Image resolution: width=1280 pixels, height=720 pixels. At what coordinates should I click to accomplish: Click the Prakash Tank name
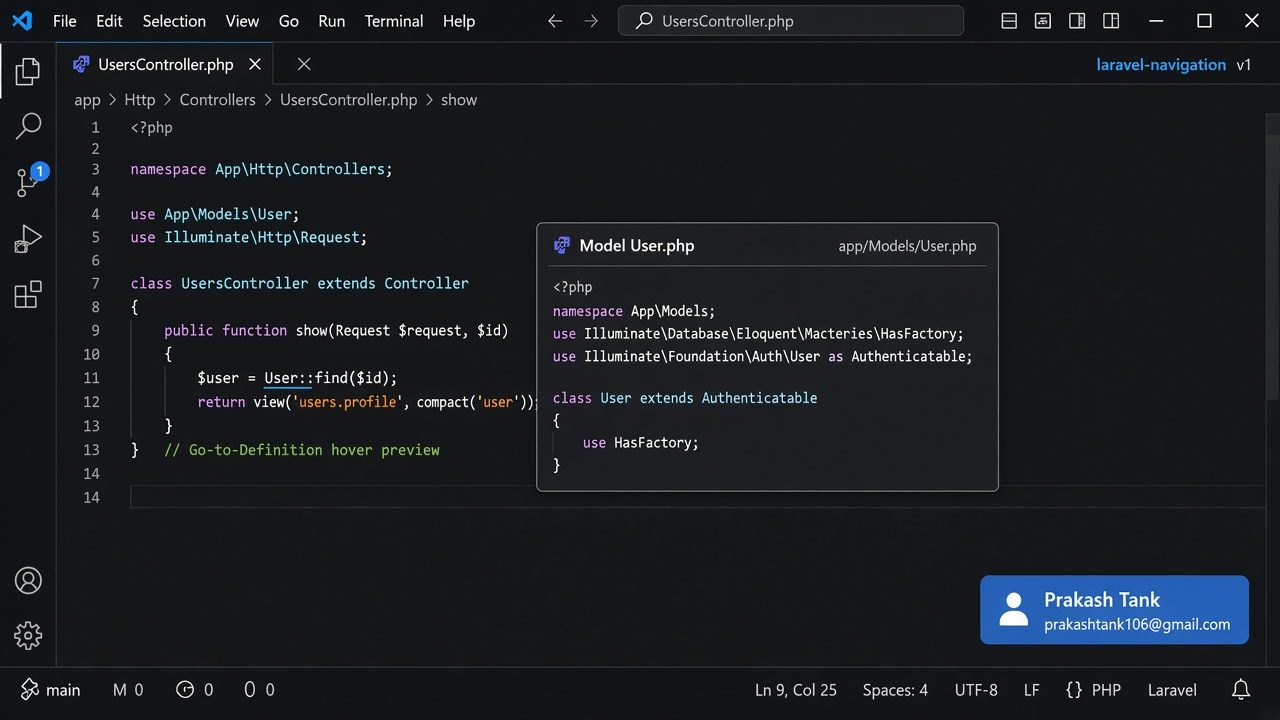1102,600
